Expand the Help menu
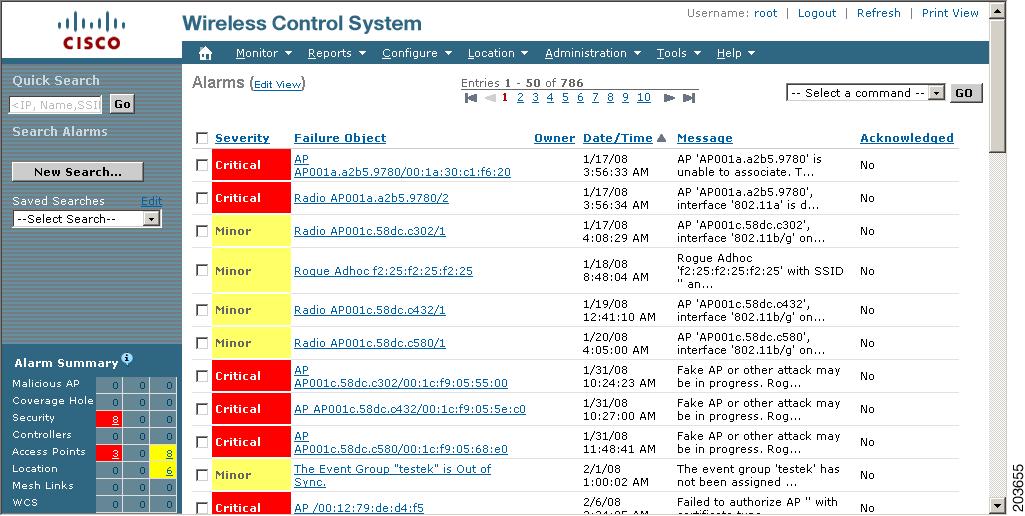Screen dimensions: 1025x516 [735, 54]
